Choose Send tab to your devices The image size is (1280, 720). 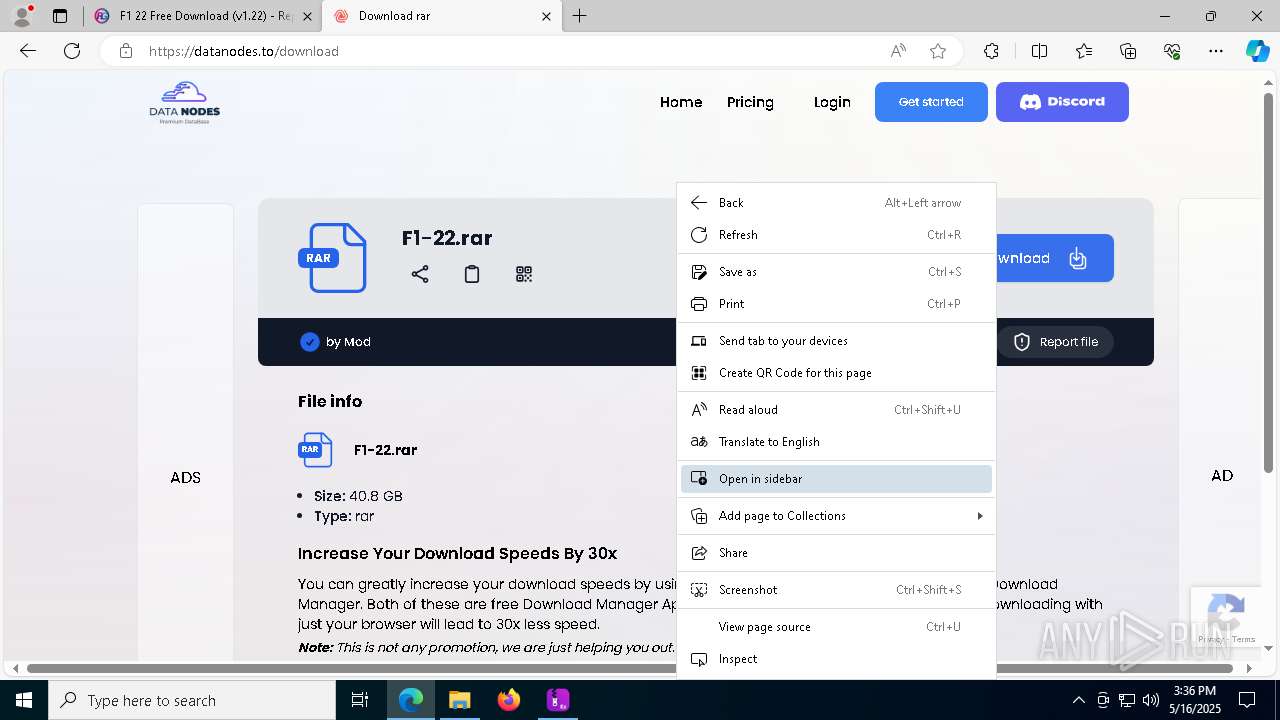[836, 341]
